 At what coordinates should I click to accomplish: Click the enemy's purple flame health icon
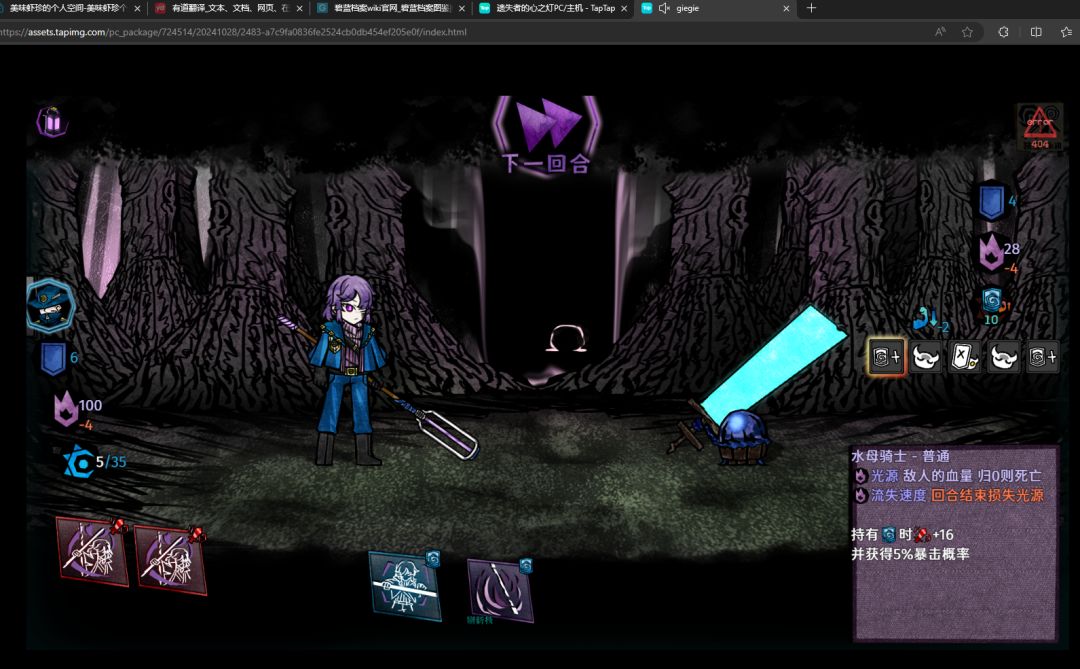pyautogui.click(x=990, y=252)
